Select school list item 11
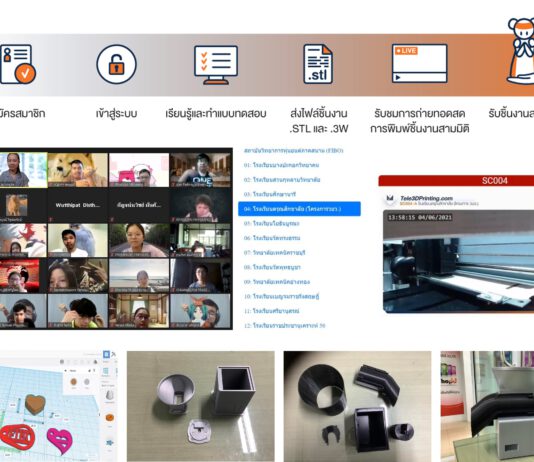The width and height of the screenshot is (534, 462). coord(271,311)
